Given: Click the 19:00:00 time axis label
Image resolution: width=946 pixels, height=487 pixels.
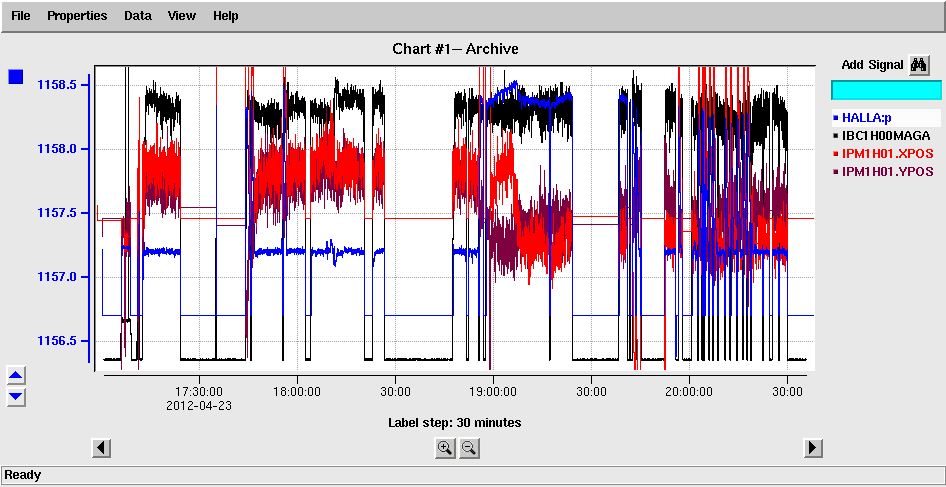Looking at the screenshot, I should (x=493, y=392).
